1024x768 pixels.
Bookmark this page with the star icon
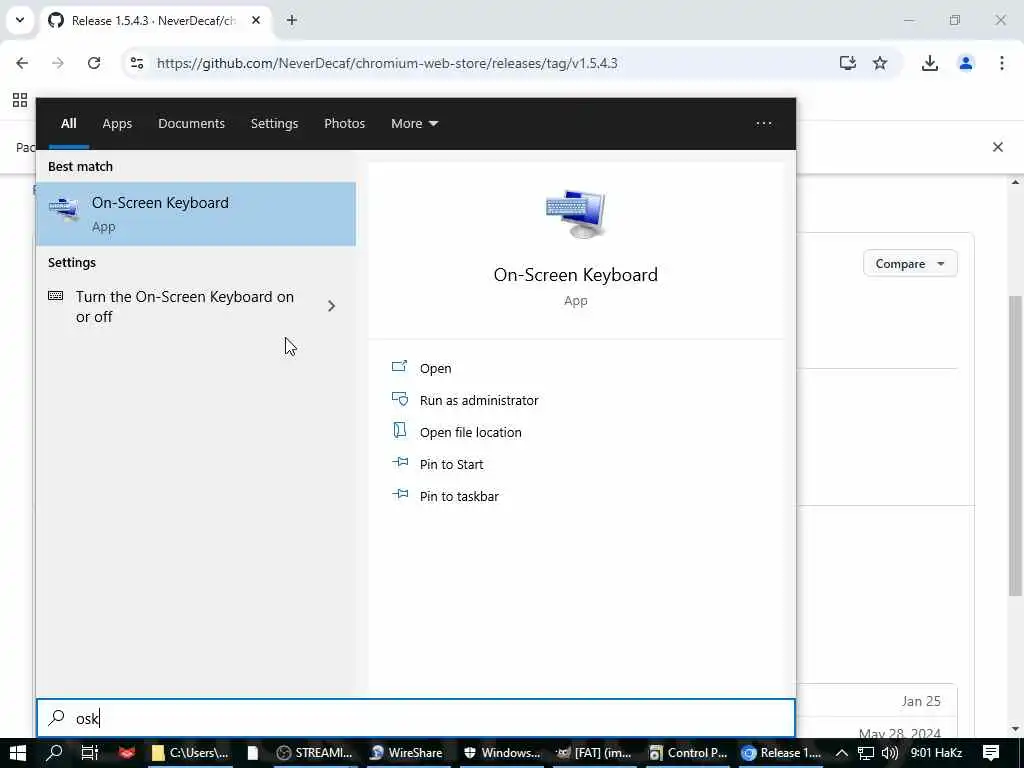tap(880, 63)
